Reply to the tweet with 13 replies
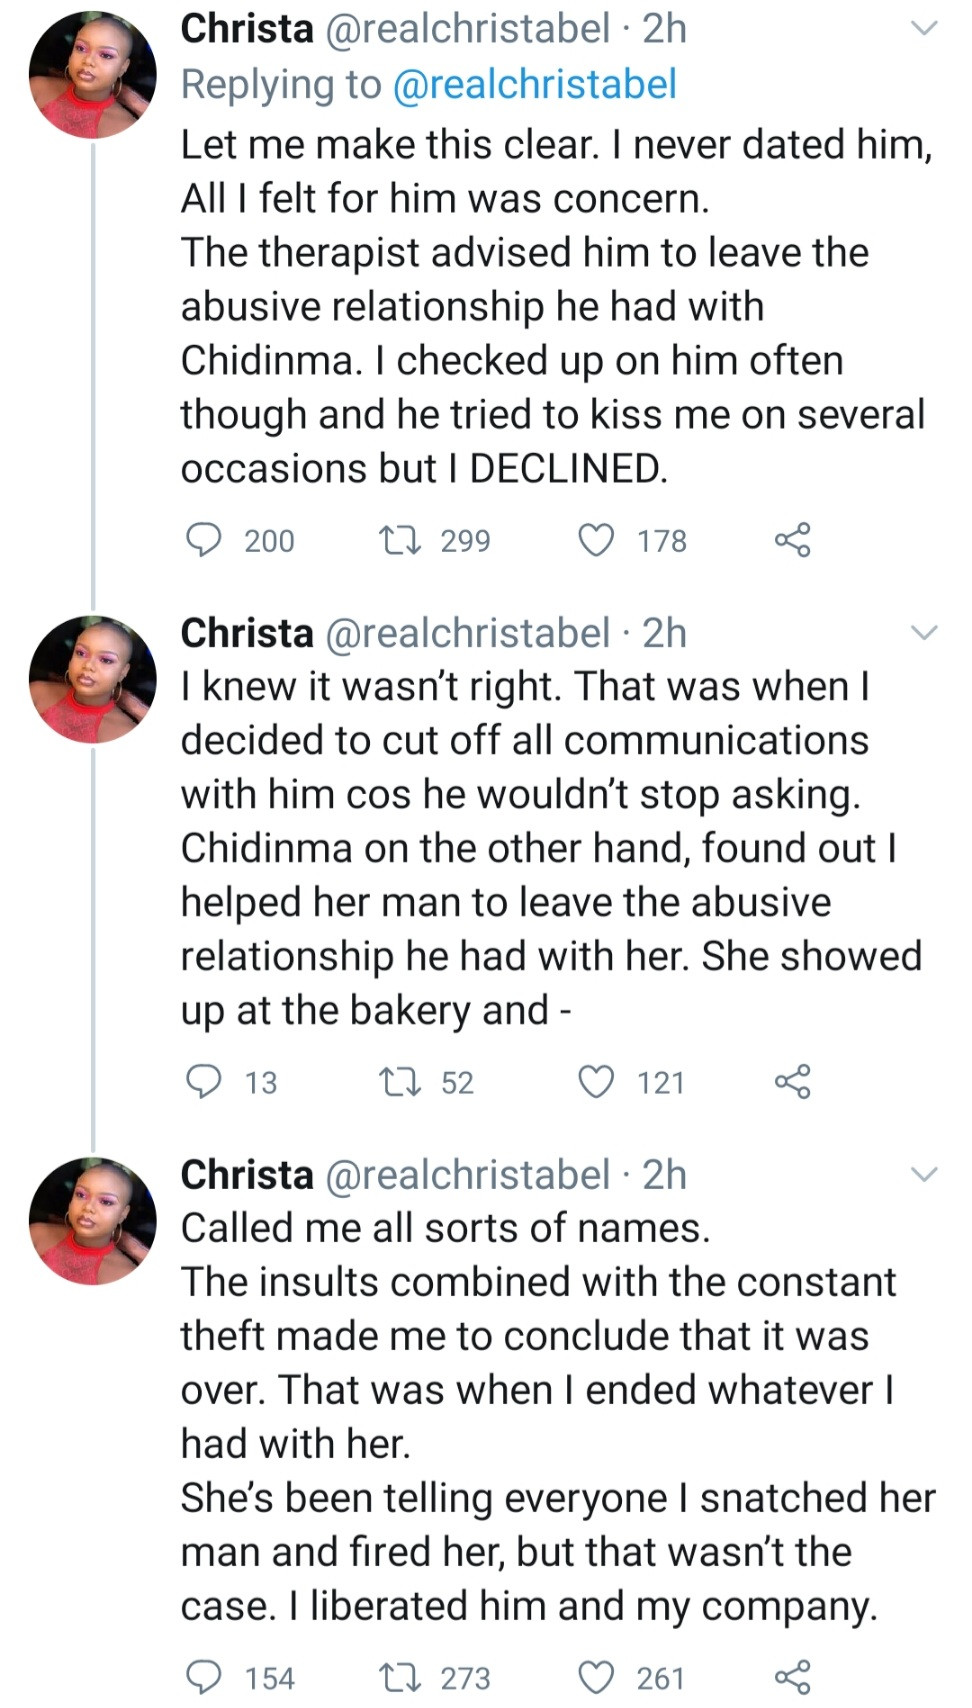 click(x=205, y=1082)
